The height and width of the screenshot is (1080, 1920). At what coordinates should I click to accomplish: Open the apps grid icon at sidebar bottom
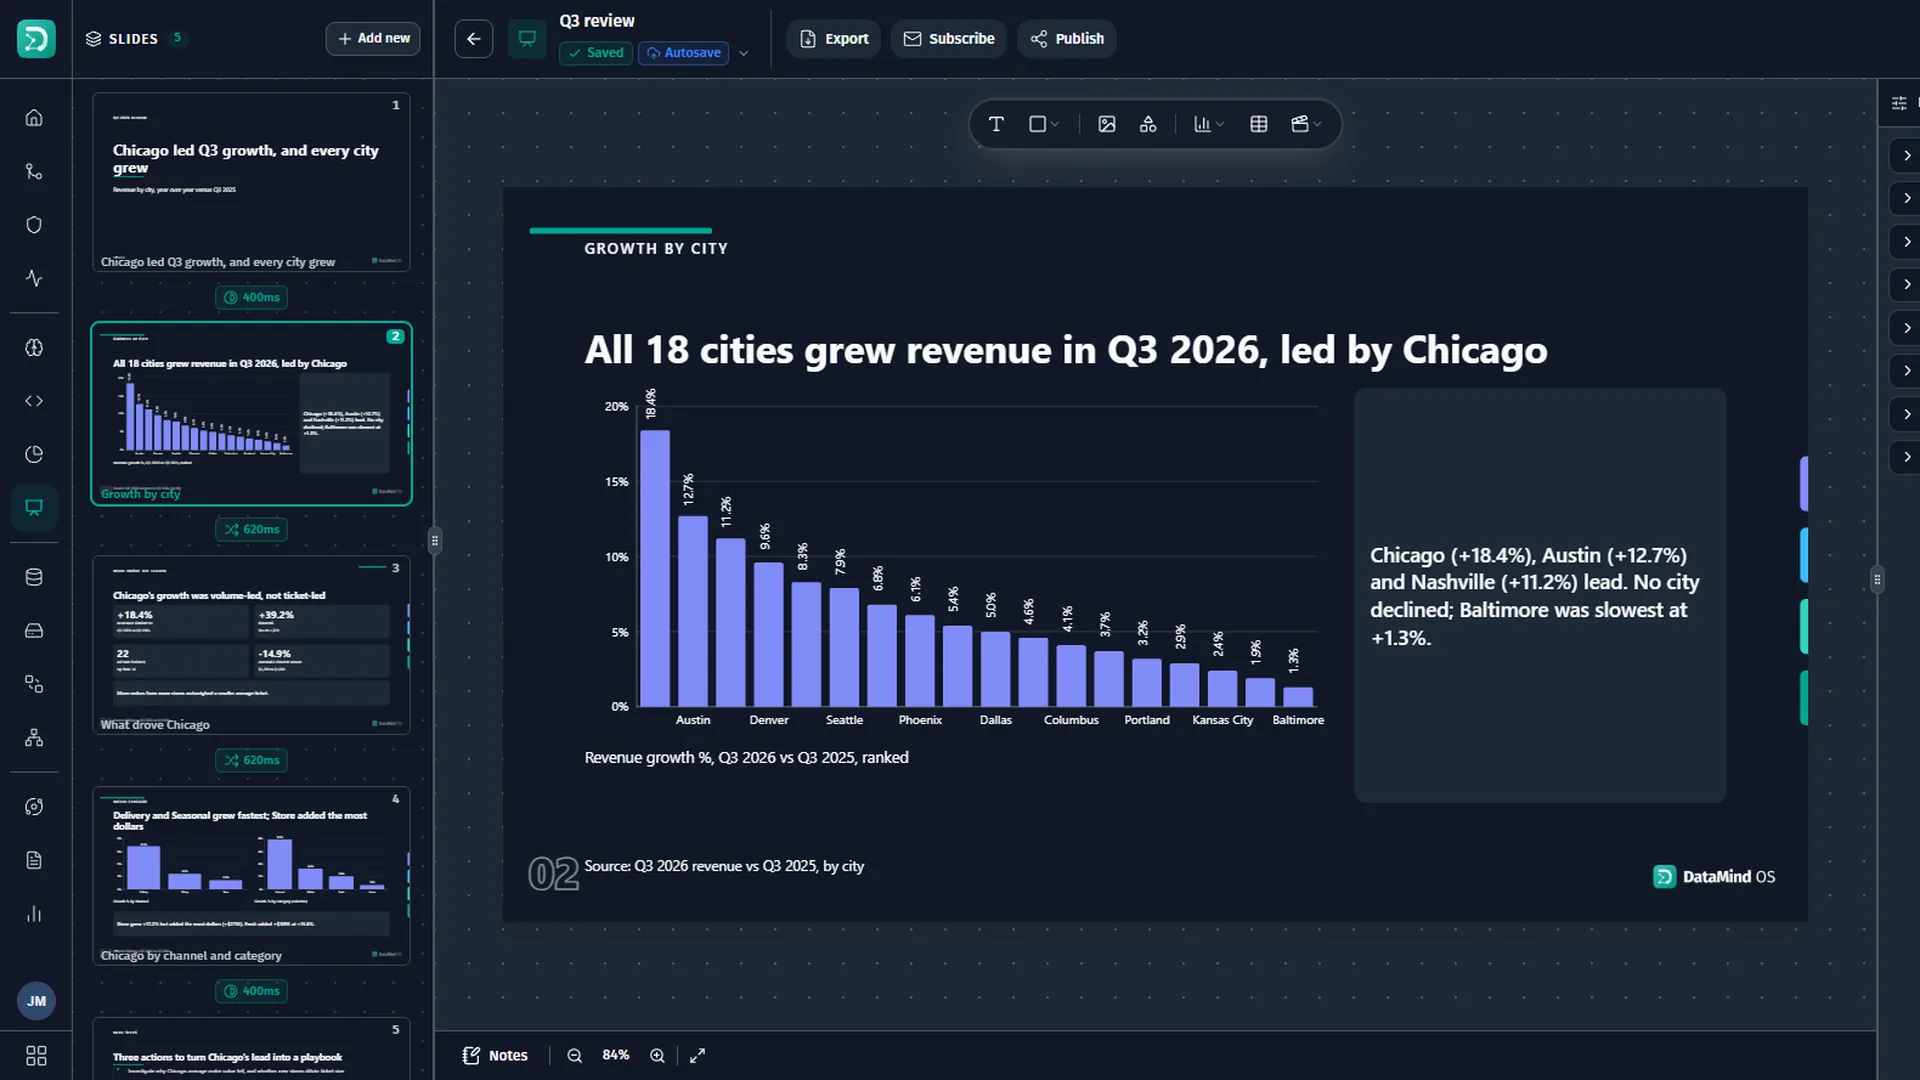coord(36,1056)
